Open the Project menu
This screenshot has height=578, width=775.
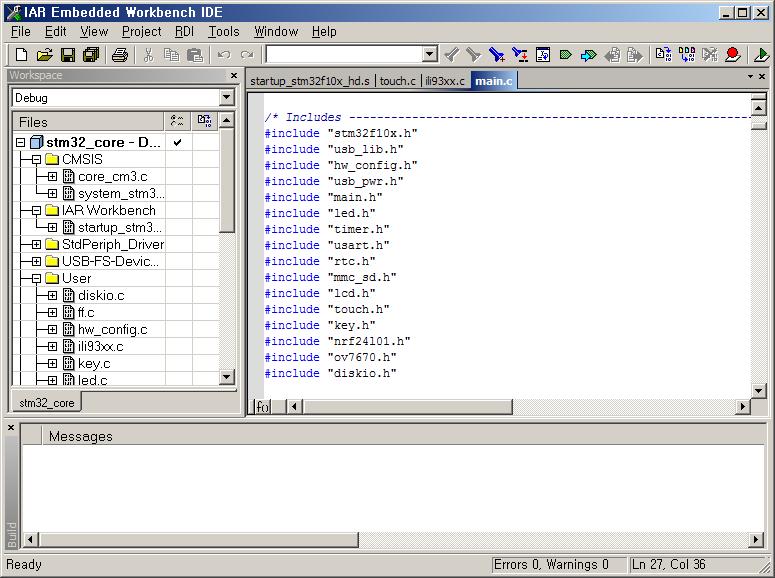[x=142, y=32]
